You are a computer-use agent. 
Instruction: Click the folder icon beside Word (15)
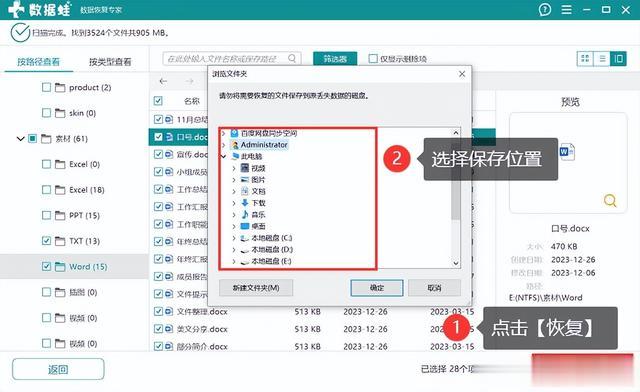(x=60, y=267)
